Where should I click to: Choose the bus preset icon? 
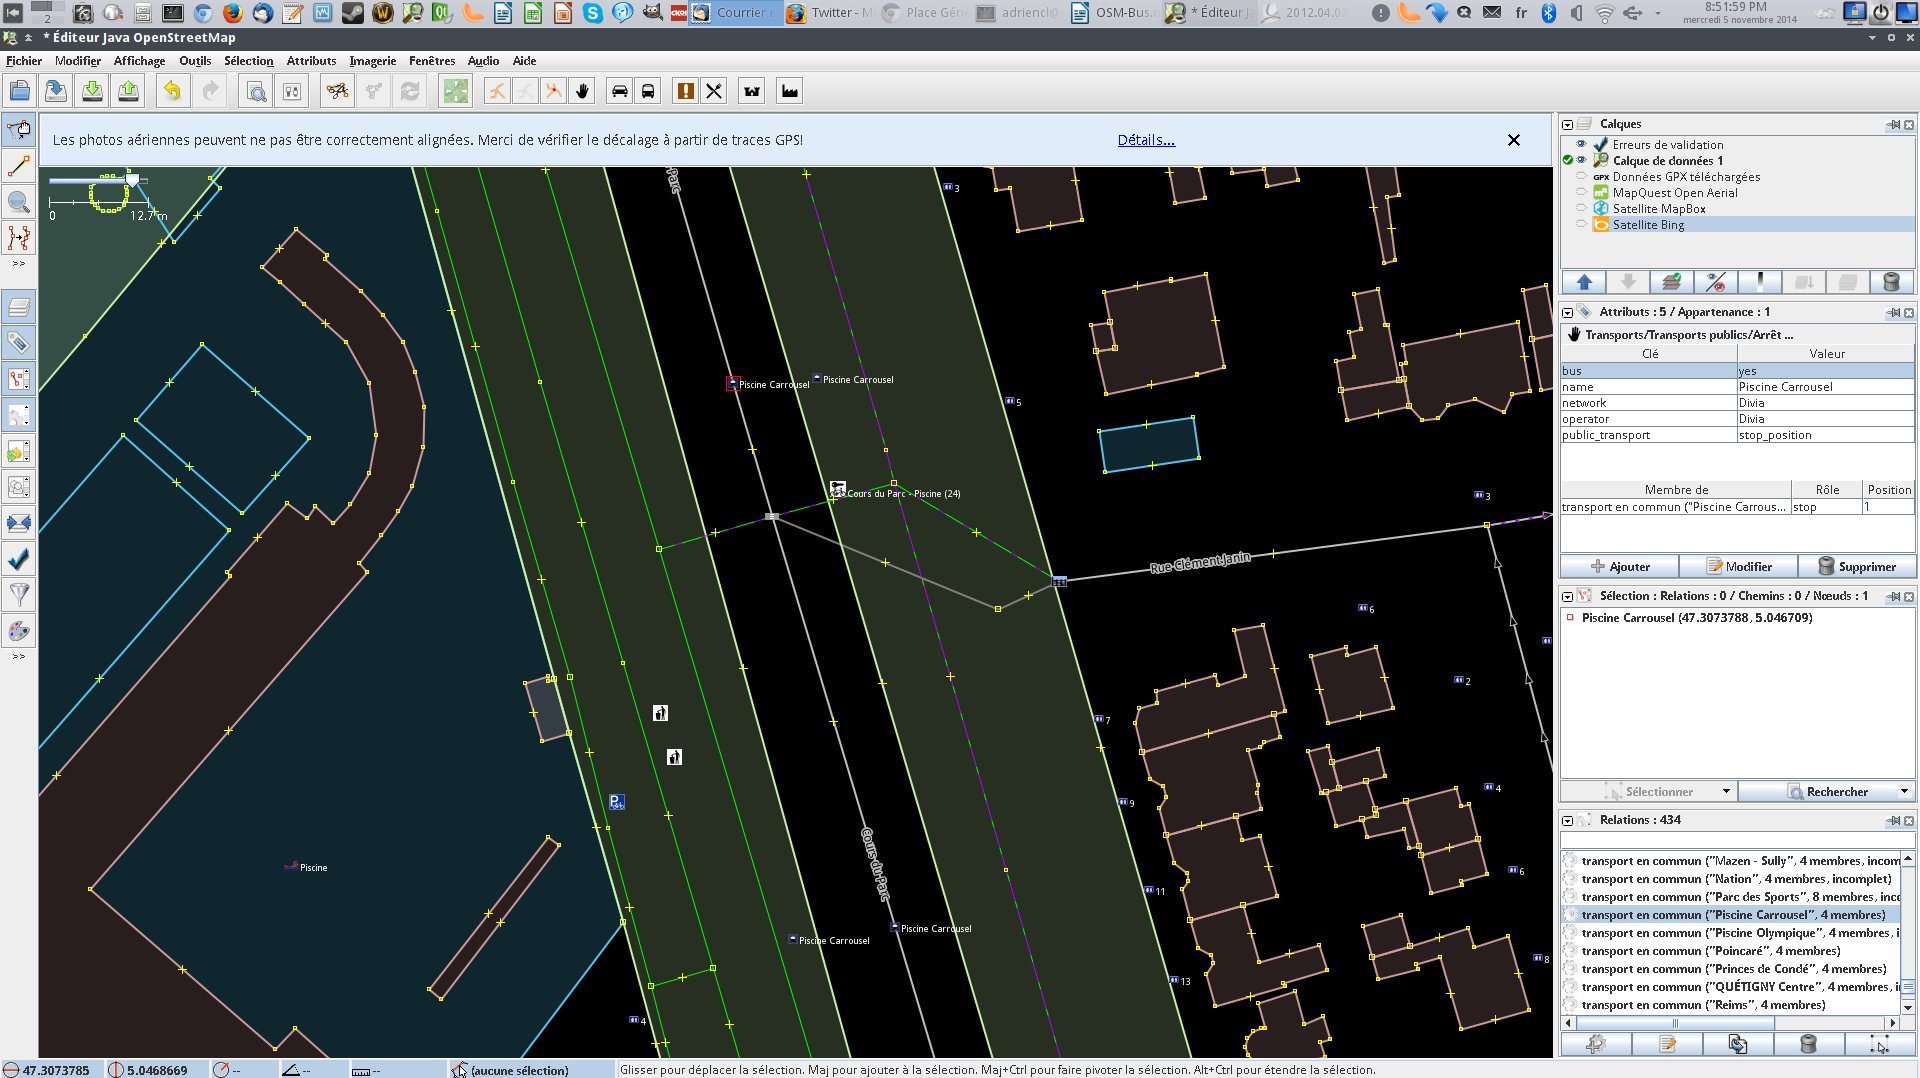click(648, 91)
